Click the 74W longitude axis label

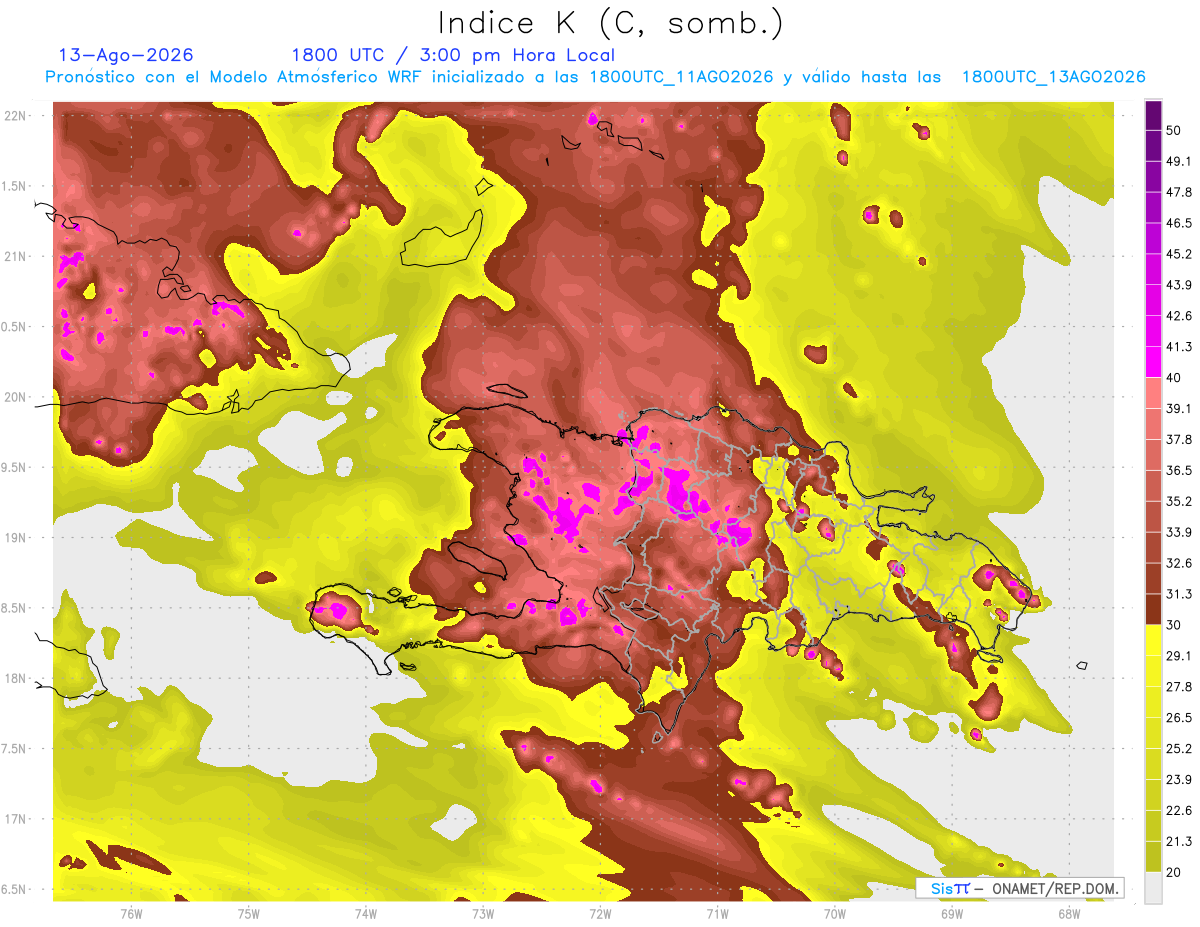[365, 913]
